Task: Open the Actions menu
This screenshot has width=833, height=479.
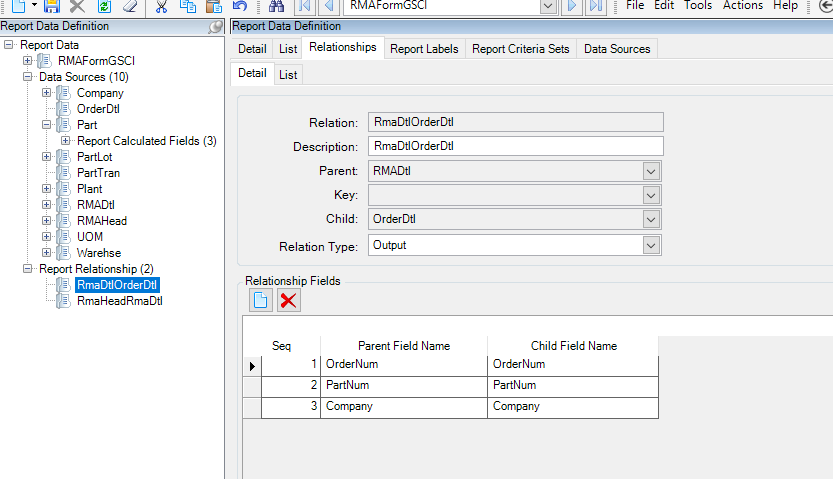Action: coord(742,6)
